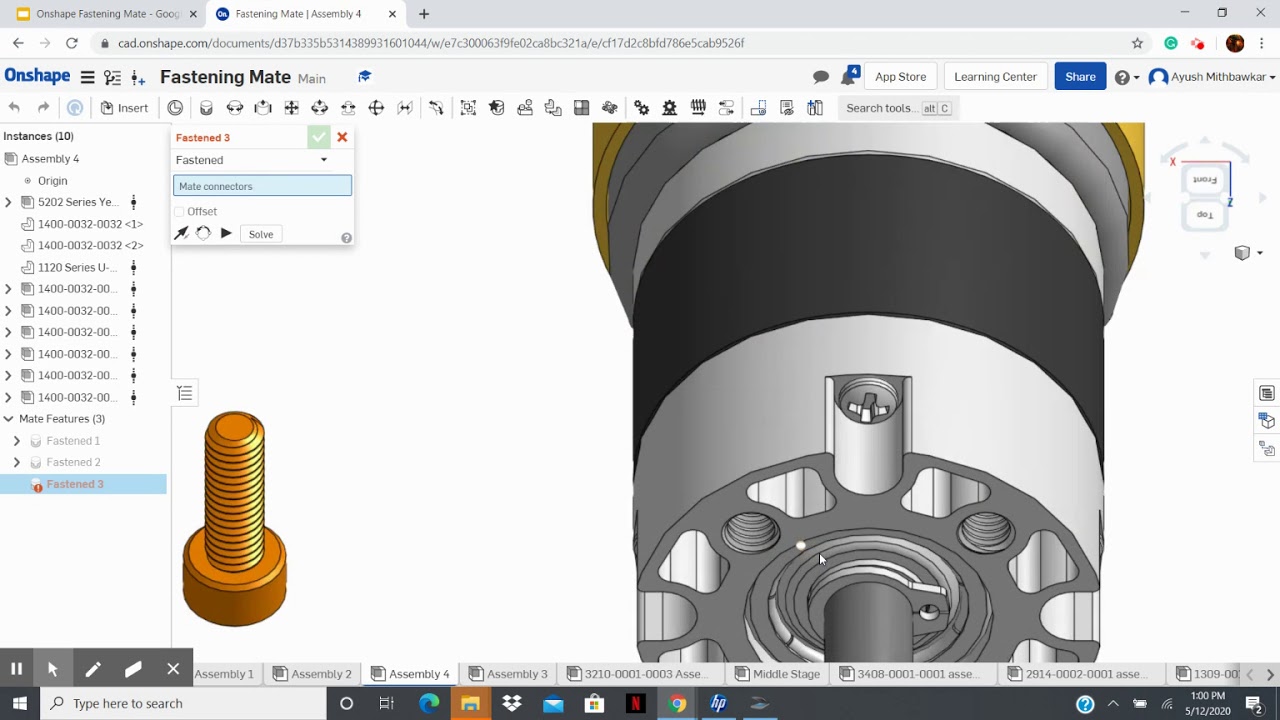Open the top panel icon on right edge
This screenshot has height=720, width=1280.
1267,393
